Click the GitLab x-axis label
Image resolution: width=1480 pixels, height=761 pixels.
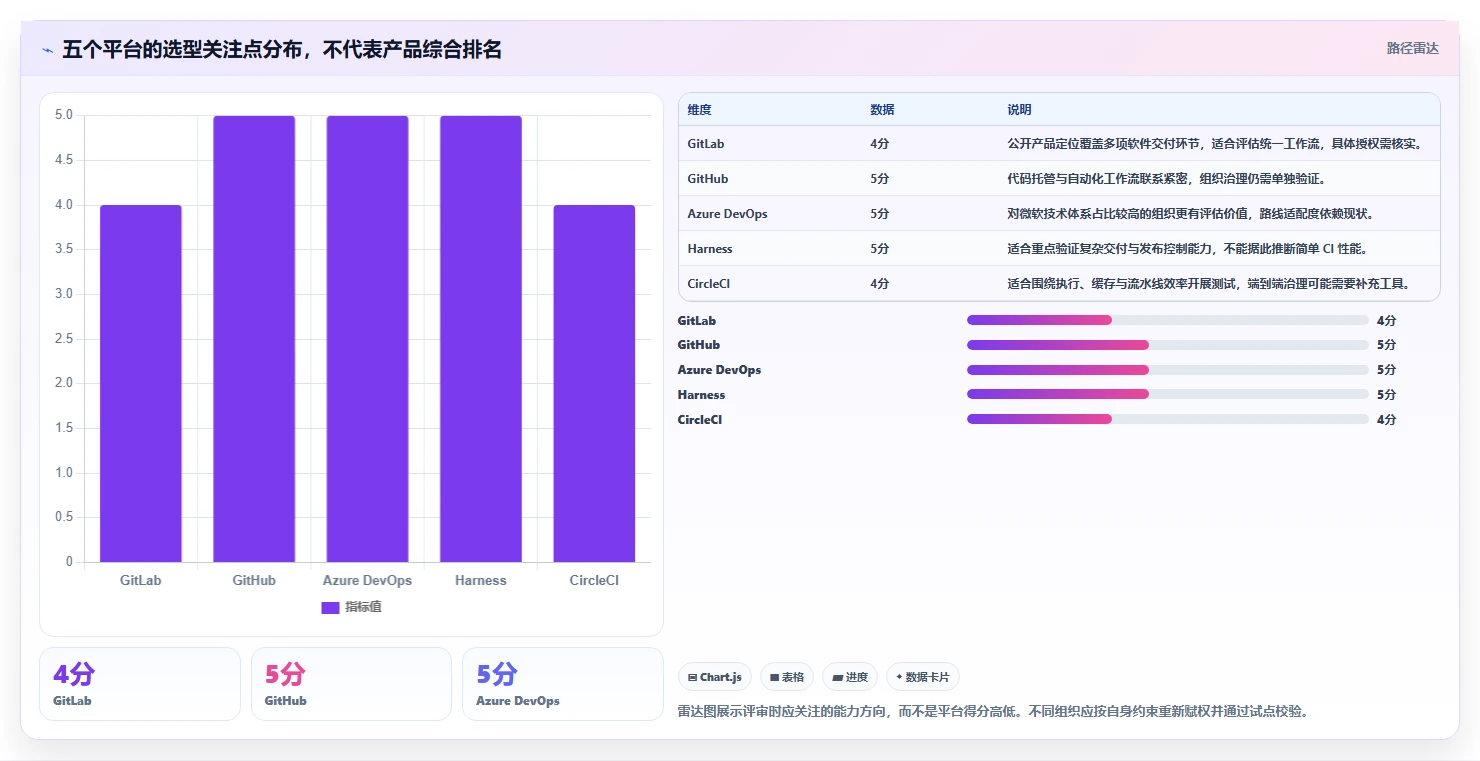tap(141, 580)
